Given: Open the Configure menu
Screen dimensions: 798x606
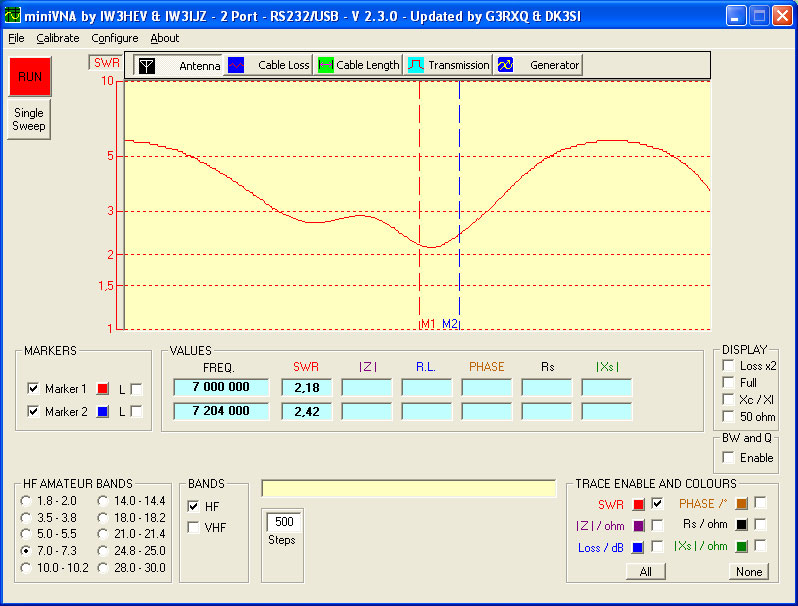Looking at the screenshot, I should tap(114, 38).
